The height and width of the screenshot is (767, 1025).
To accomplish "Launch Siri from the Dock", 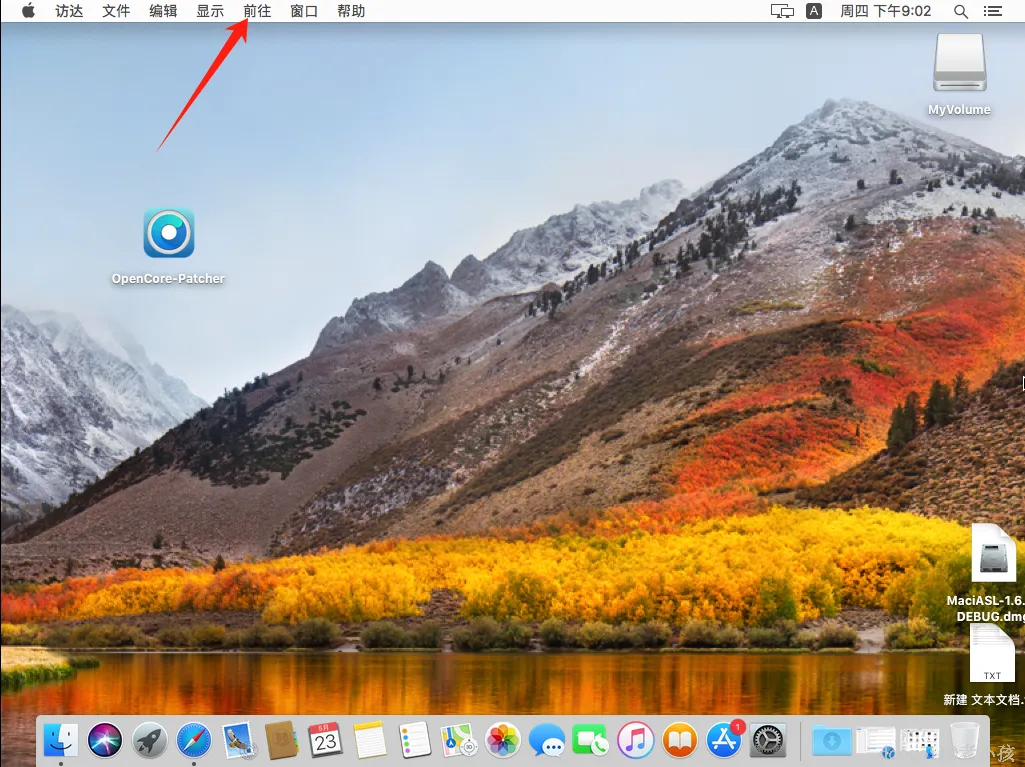I will [x=105, y=740].
